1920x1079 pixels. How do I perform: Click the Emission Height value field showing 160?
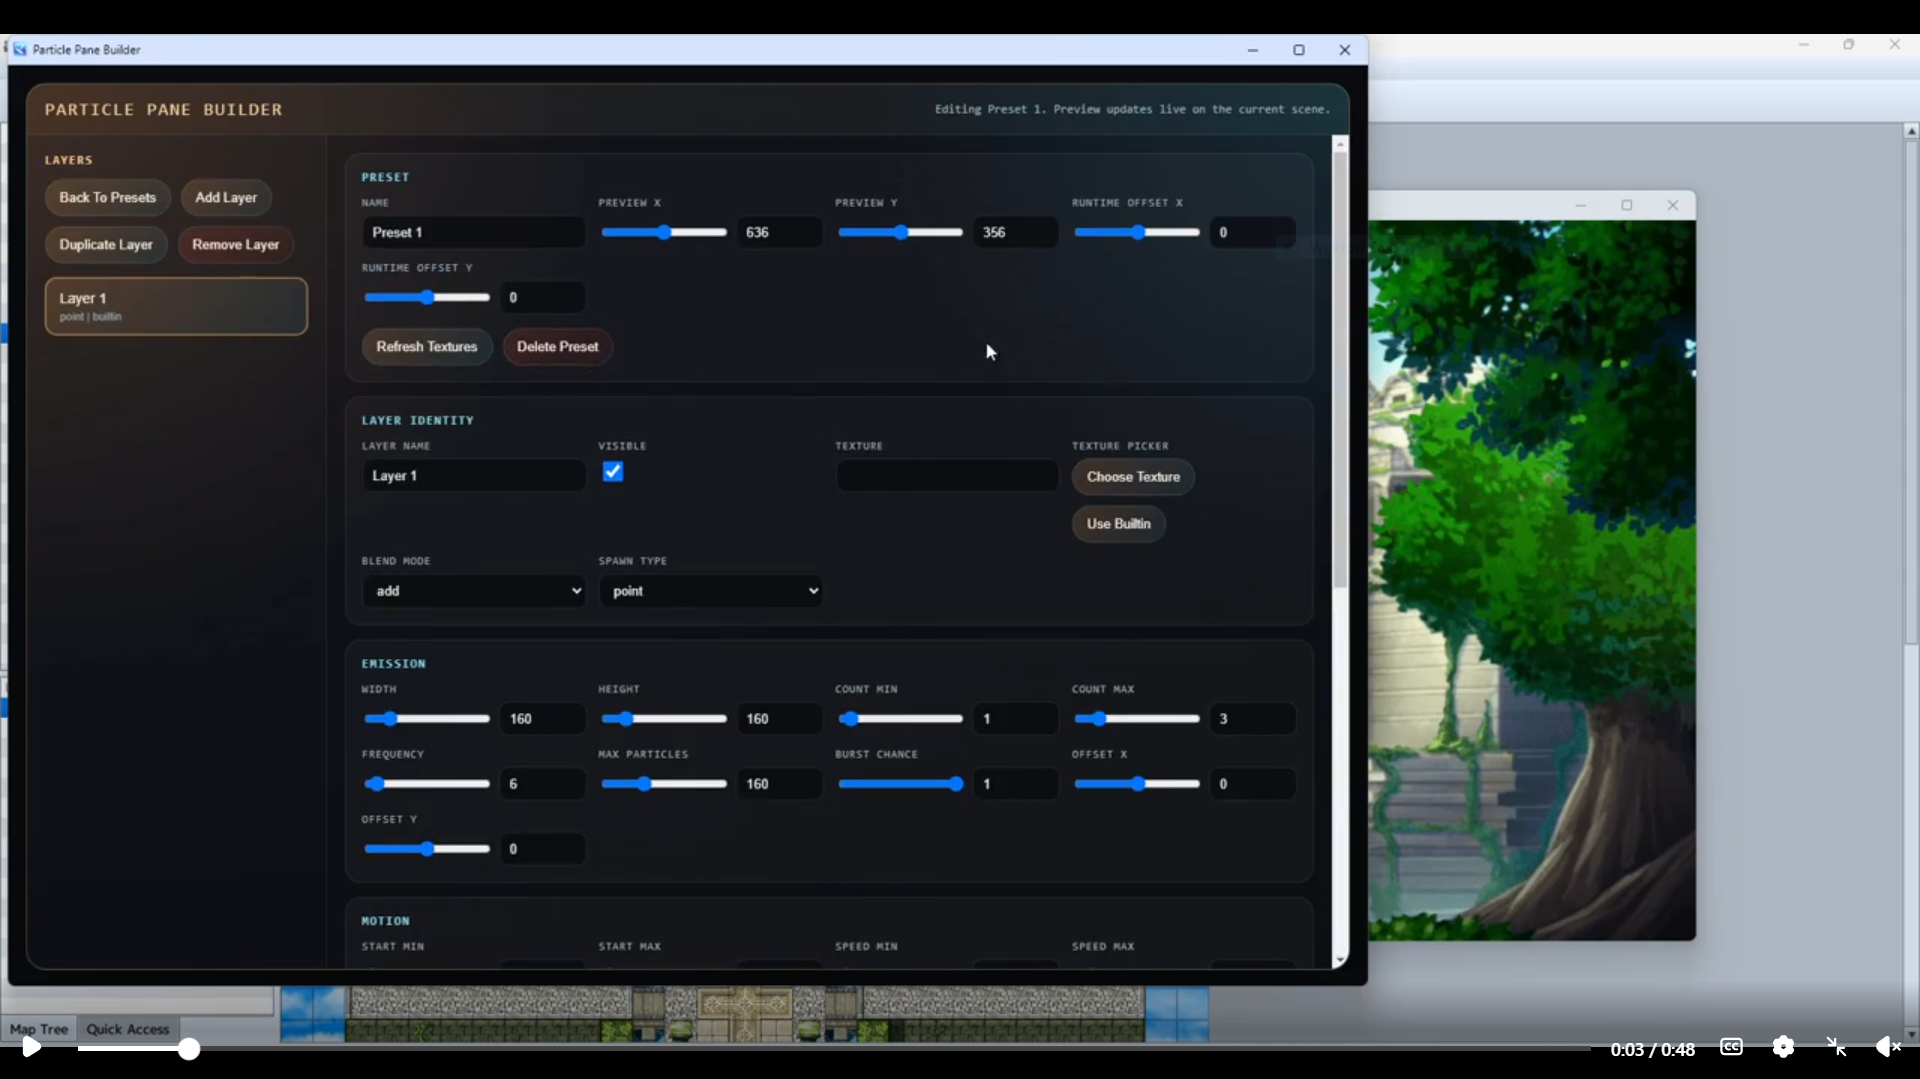click(780, 719)
